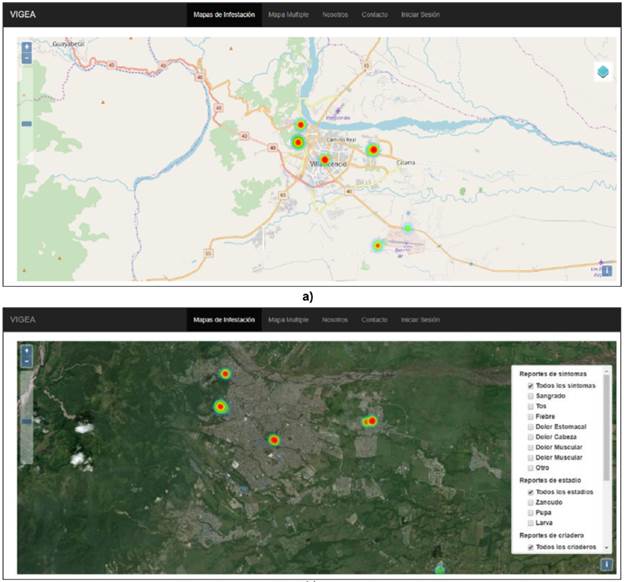Screen dimensions: 624x582
Task: Check the 'Zancudo' stage filter
Action: pos(530,502)
